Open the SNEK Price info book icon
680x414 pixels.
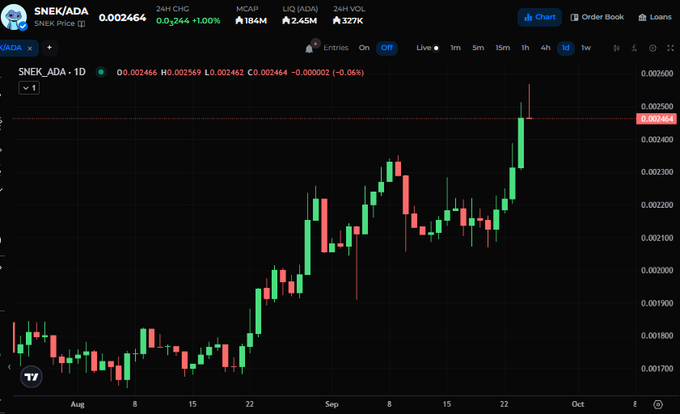pos(81,24)
